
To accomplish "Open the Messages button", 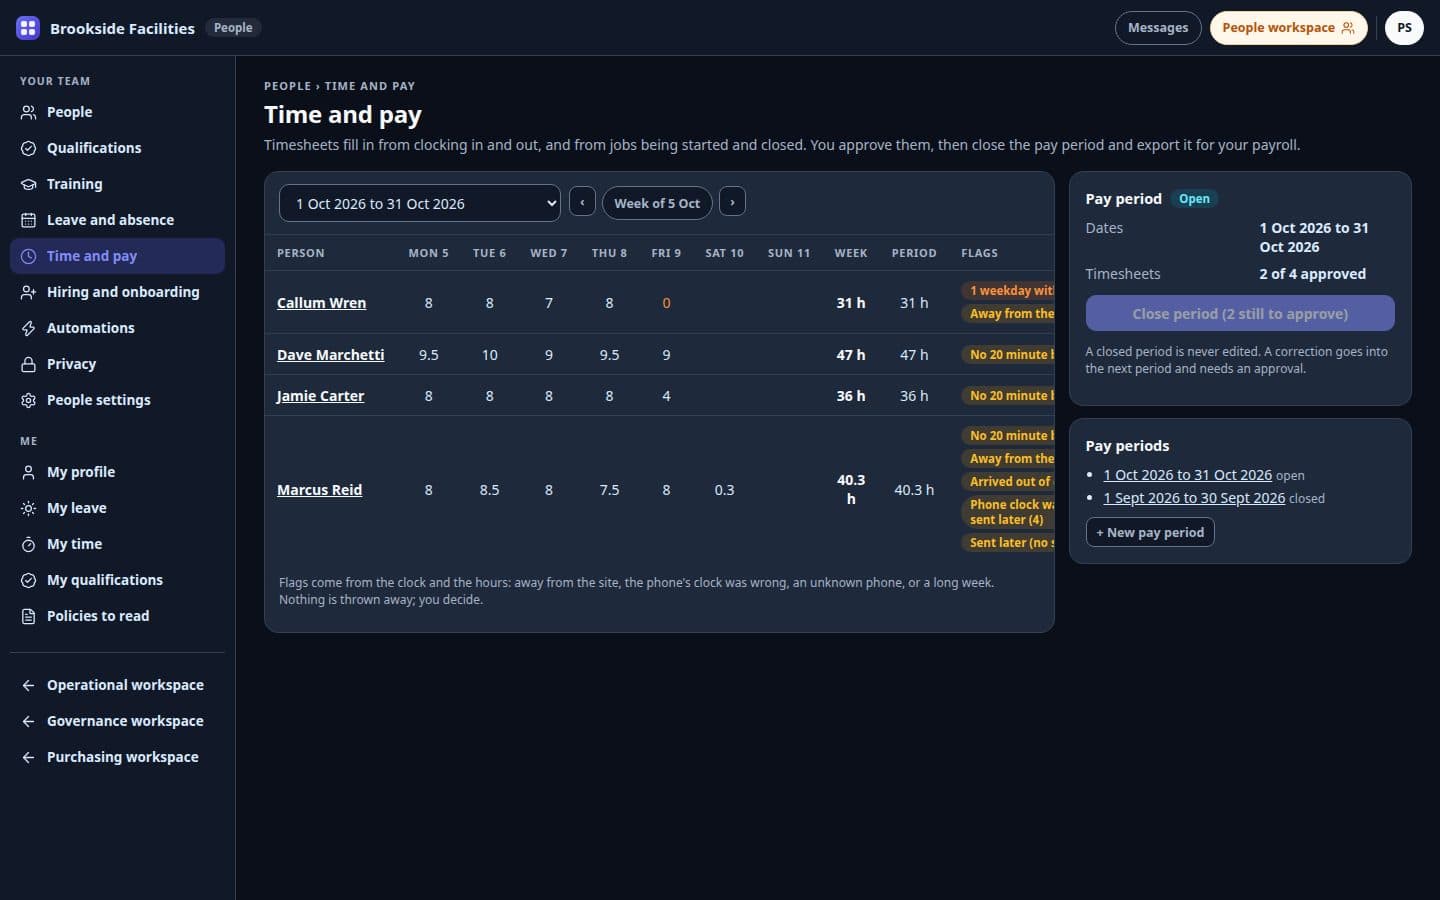I will click(x=1158, y=28).
